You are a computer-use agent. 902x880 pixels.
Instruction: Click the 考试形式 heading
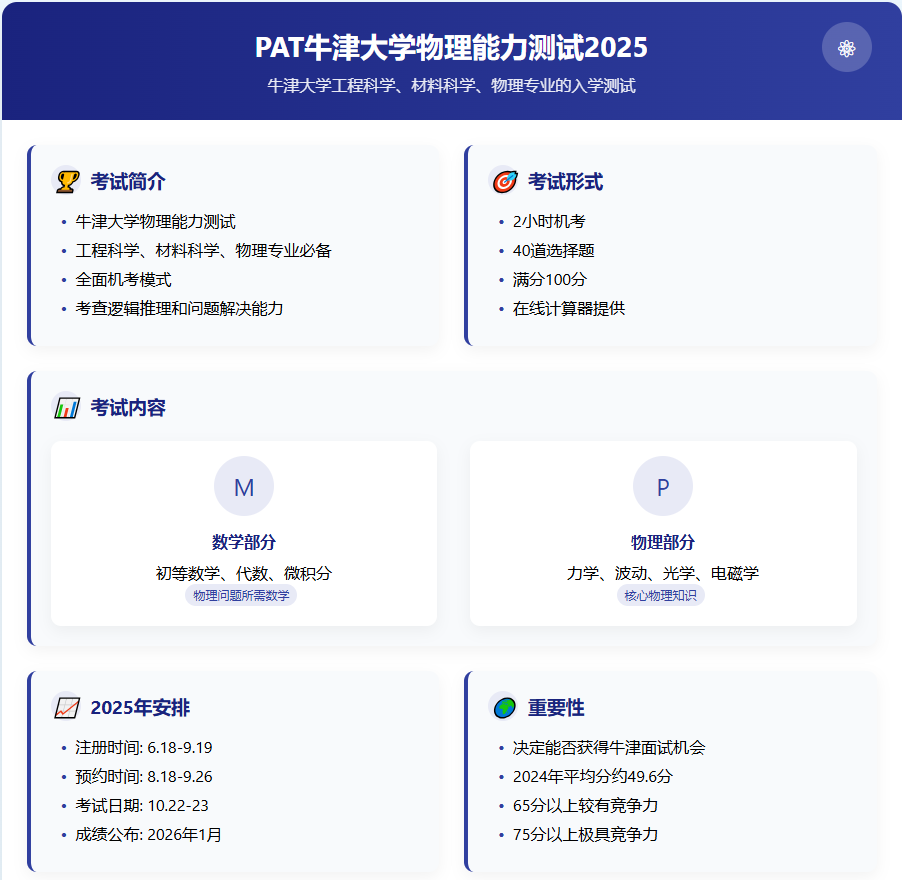(x=565, y=181)
